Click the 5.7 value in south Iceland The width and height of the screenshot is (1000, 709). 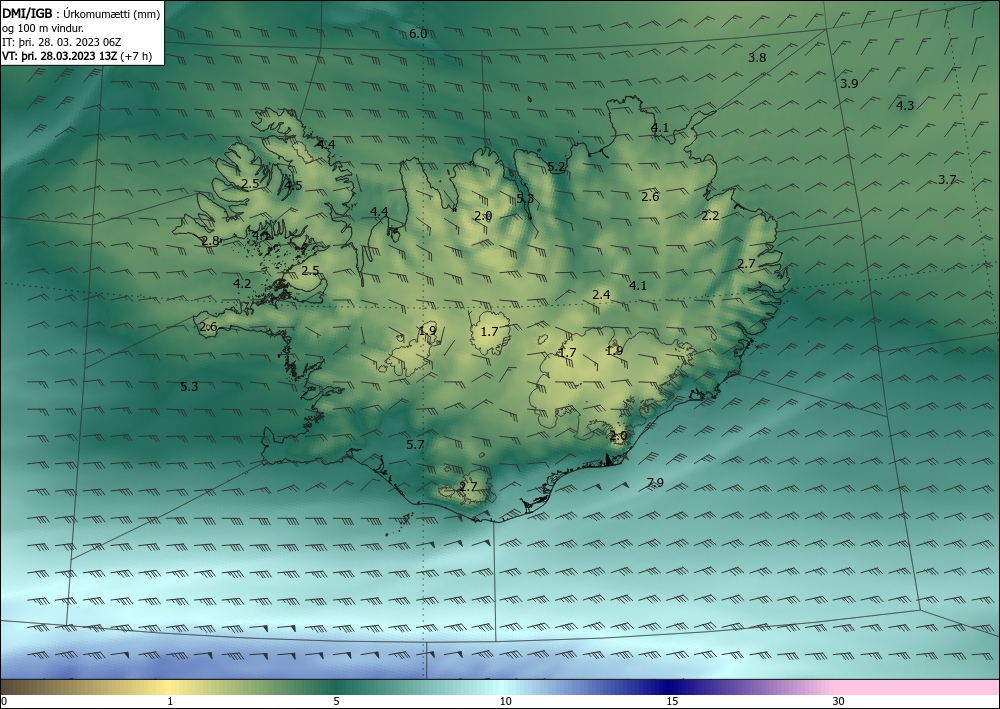pyautogui.click(x=415, y=444)
